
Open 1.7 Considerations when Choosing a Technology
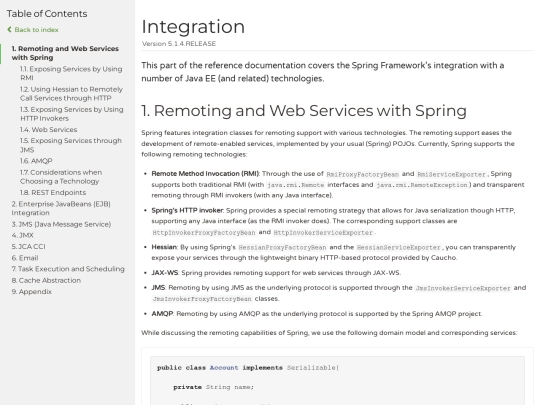pos(61,177)
